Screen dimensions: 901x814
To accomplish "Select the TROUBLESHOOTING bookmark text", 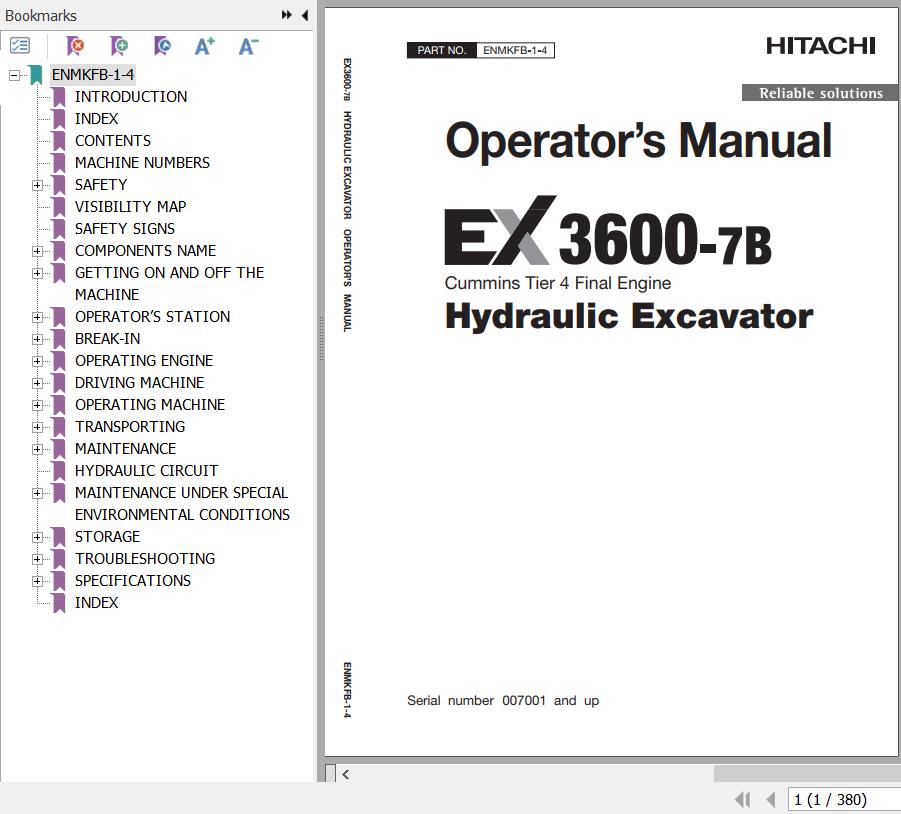I will (145, 559).
